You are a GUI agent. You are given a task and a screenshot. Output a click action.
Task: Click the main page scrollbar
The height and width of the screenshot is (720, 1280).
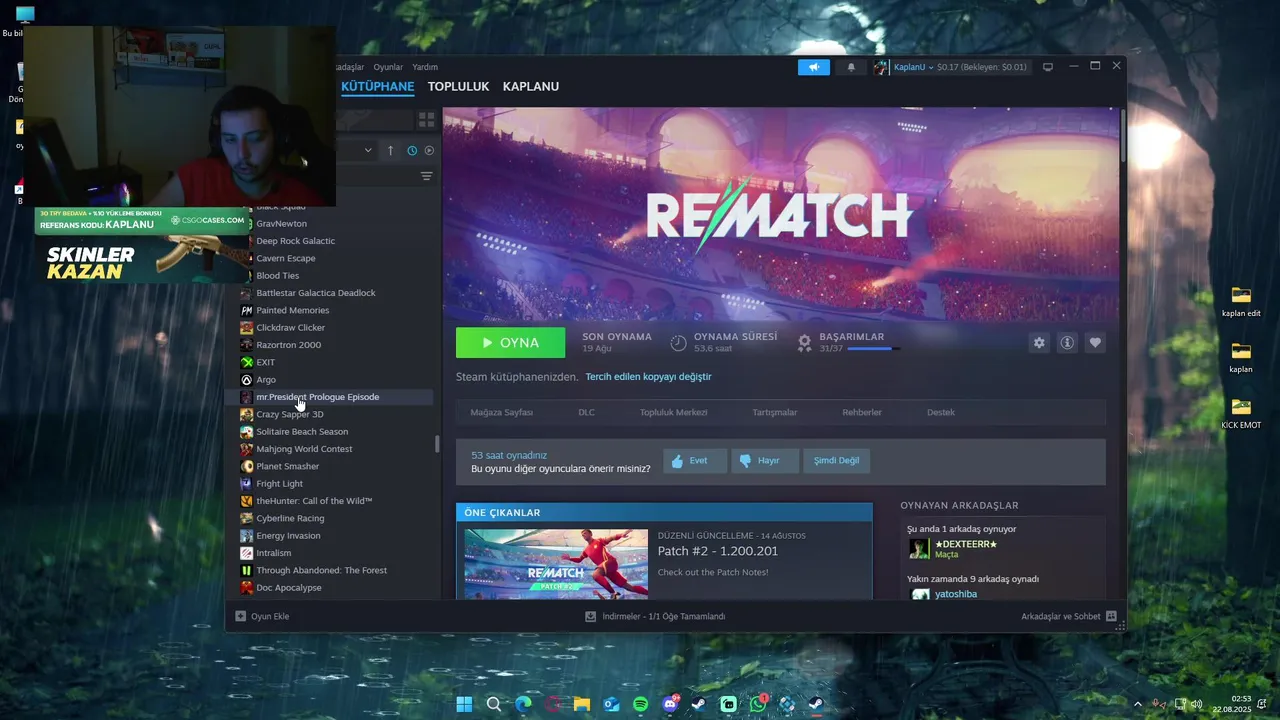point(1122,135)
